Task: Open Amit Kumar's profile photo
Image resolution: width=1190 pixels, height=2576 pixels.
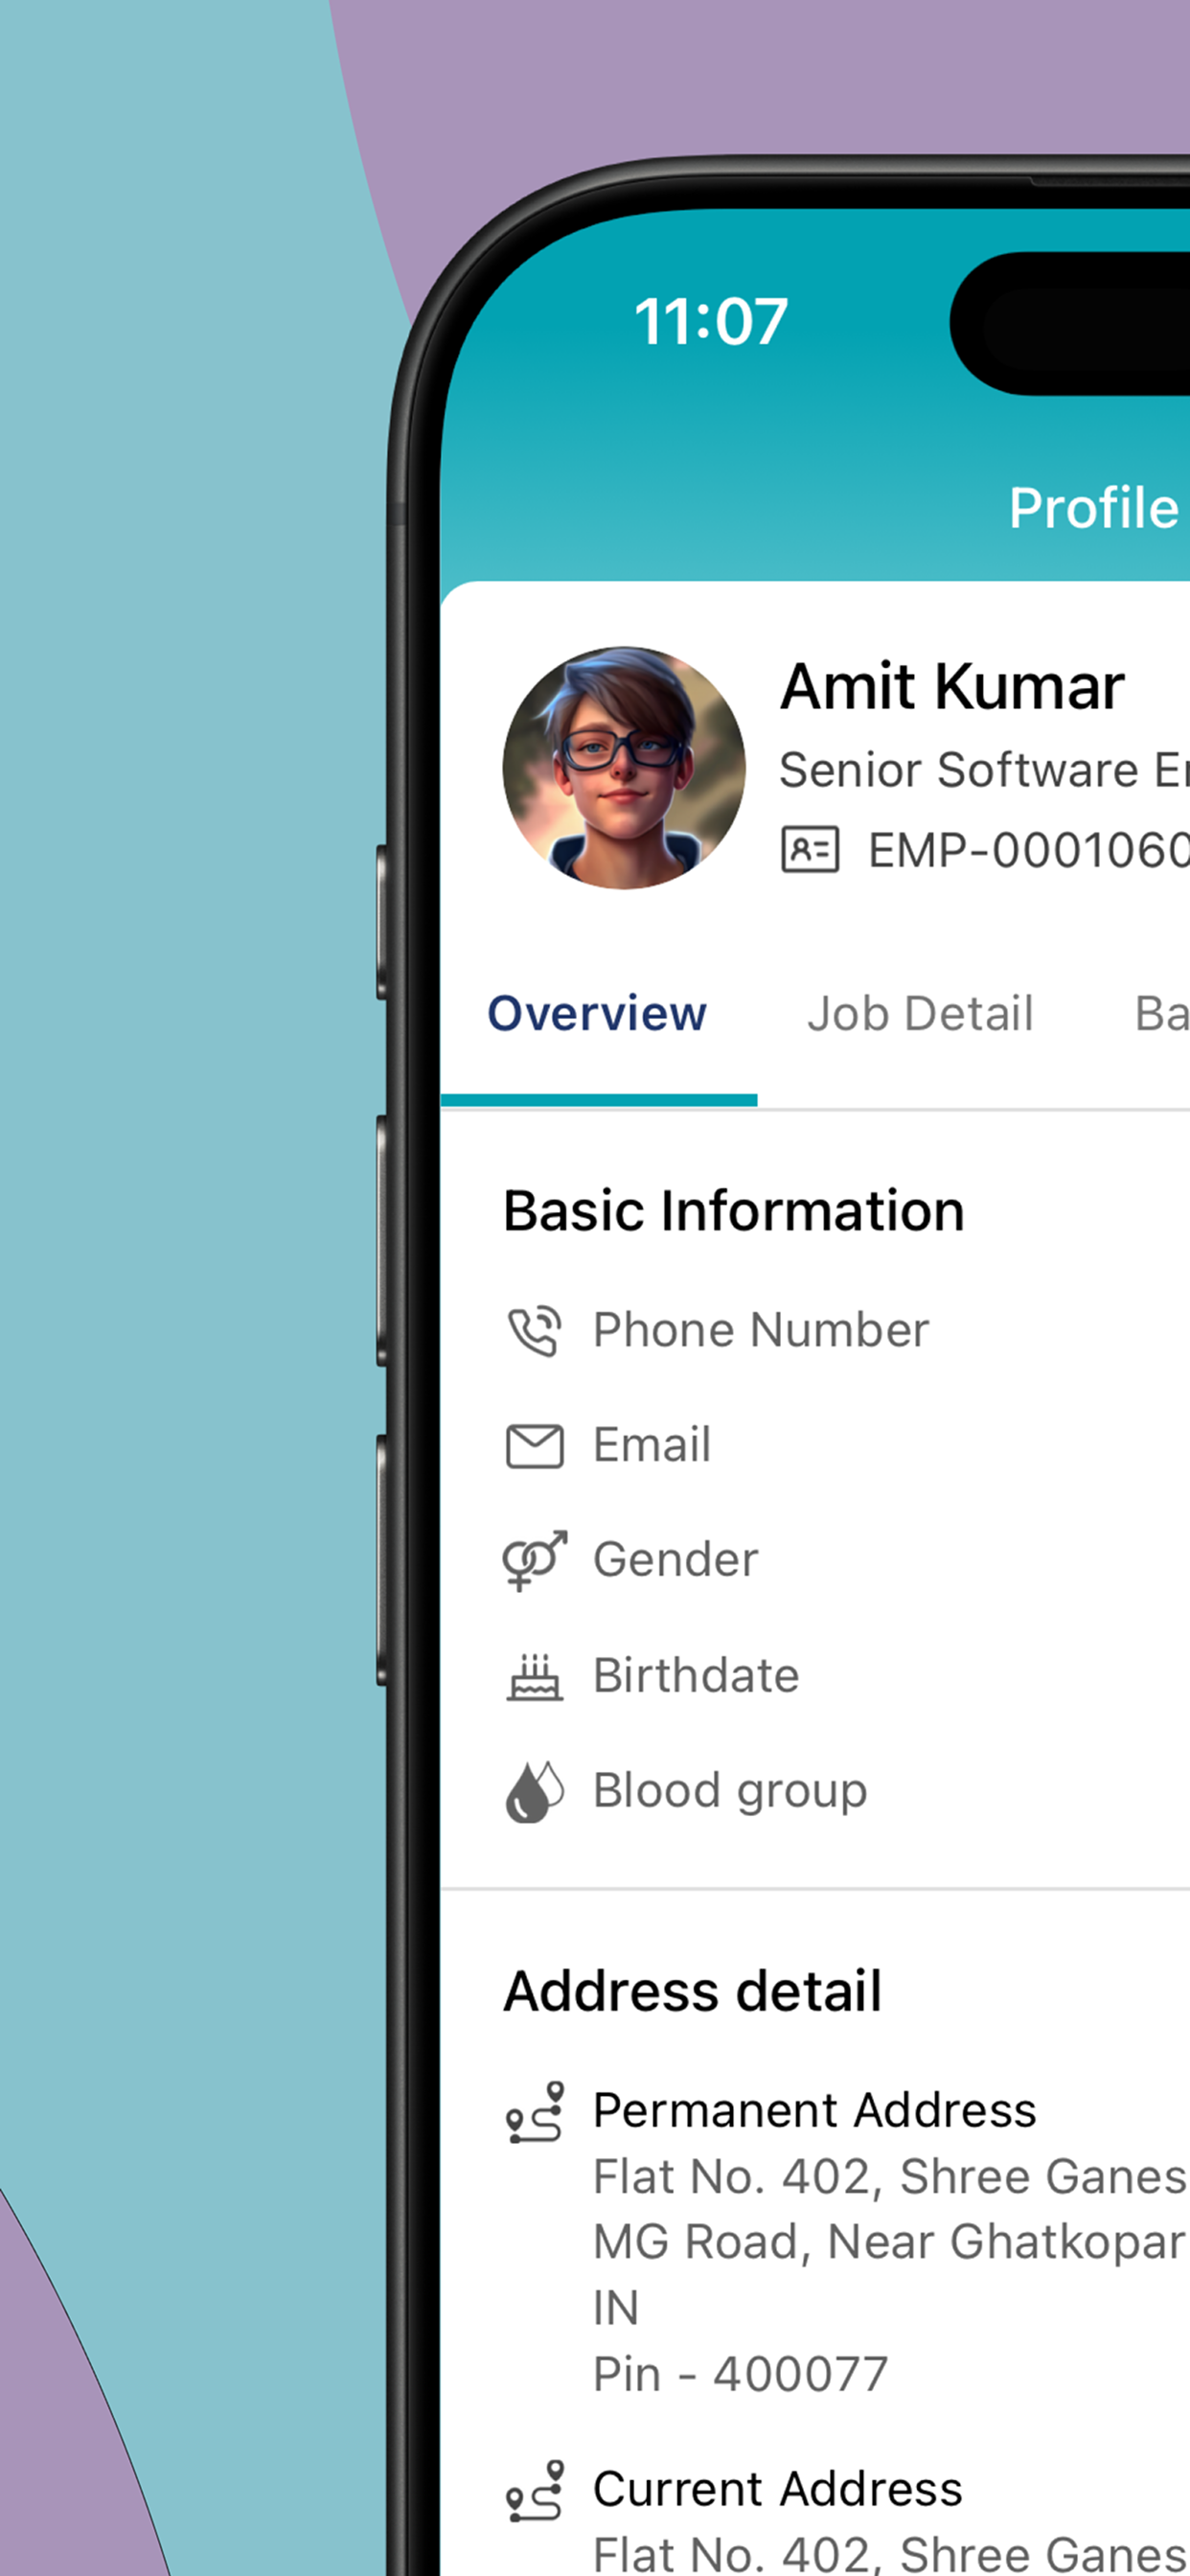Action: coord(624,767)
